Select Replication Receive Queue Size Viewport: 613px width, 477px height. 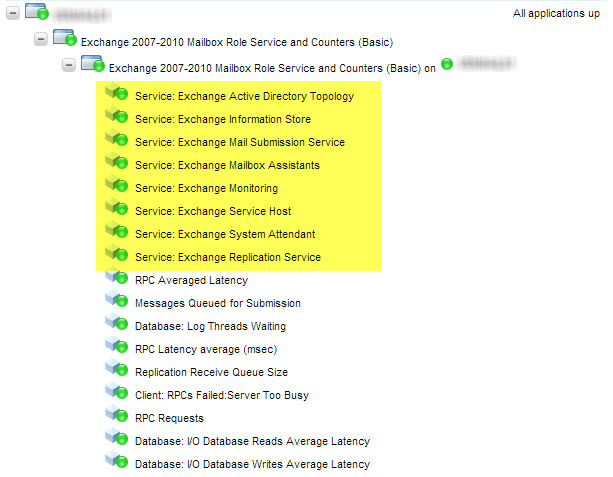click(x=212, y=372)
